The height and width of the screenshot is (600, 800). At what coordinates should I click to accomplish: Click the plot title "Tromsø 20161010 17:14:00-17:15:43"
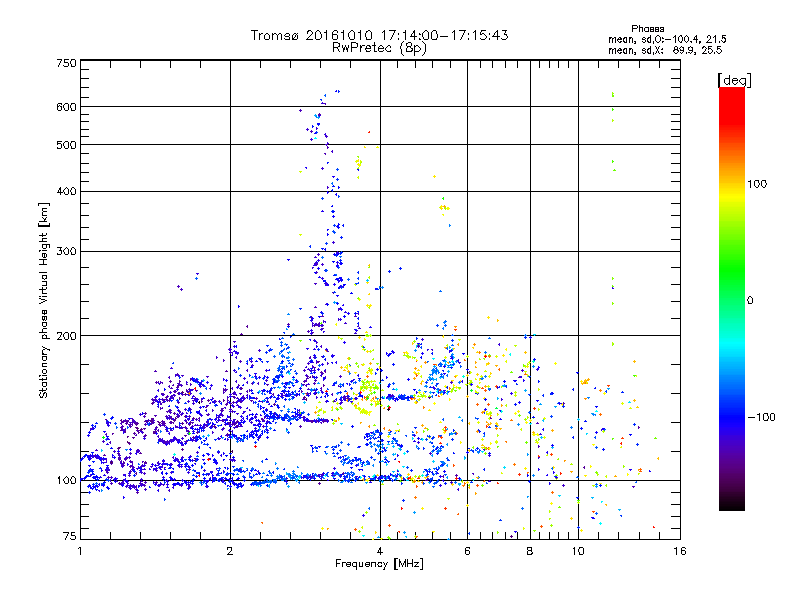(x=379, y=35)
